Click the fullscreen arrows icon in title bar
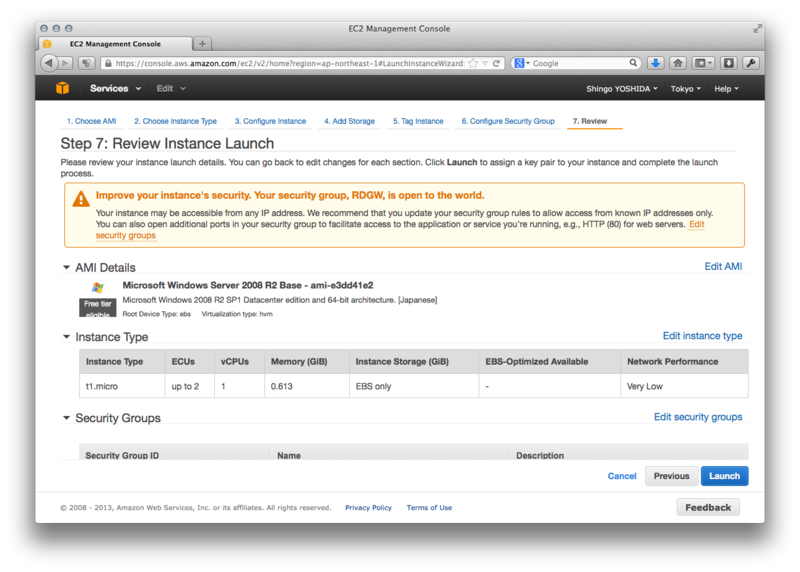The height and width of the screenshot is (572, 800). click(x=757, y=29)
